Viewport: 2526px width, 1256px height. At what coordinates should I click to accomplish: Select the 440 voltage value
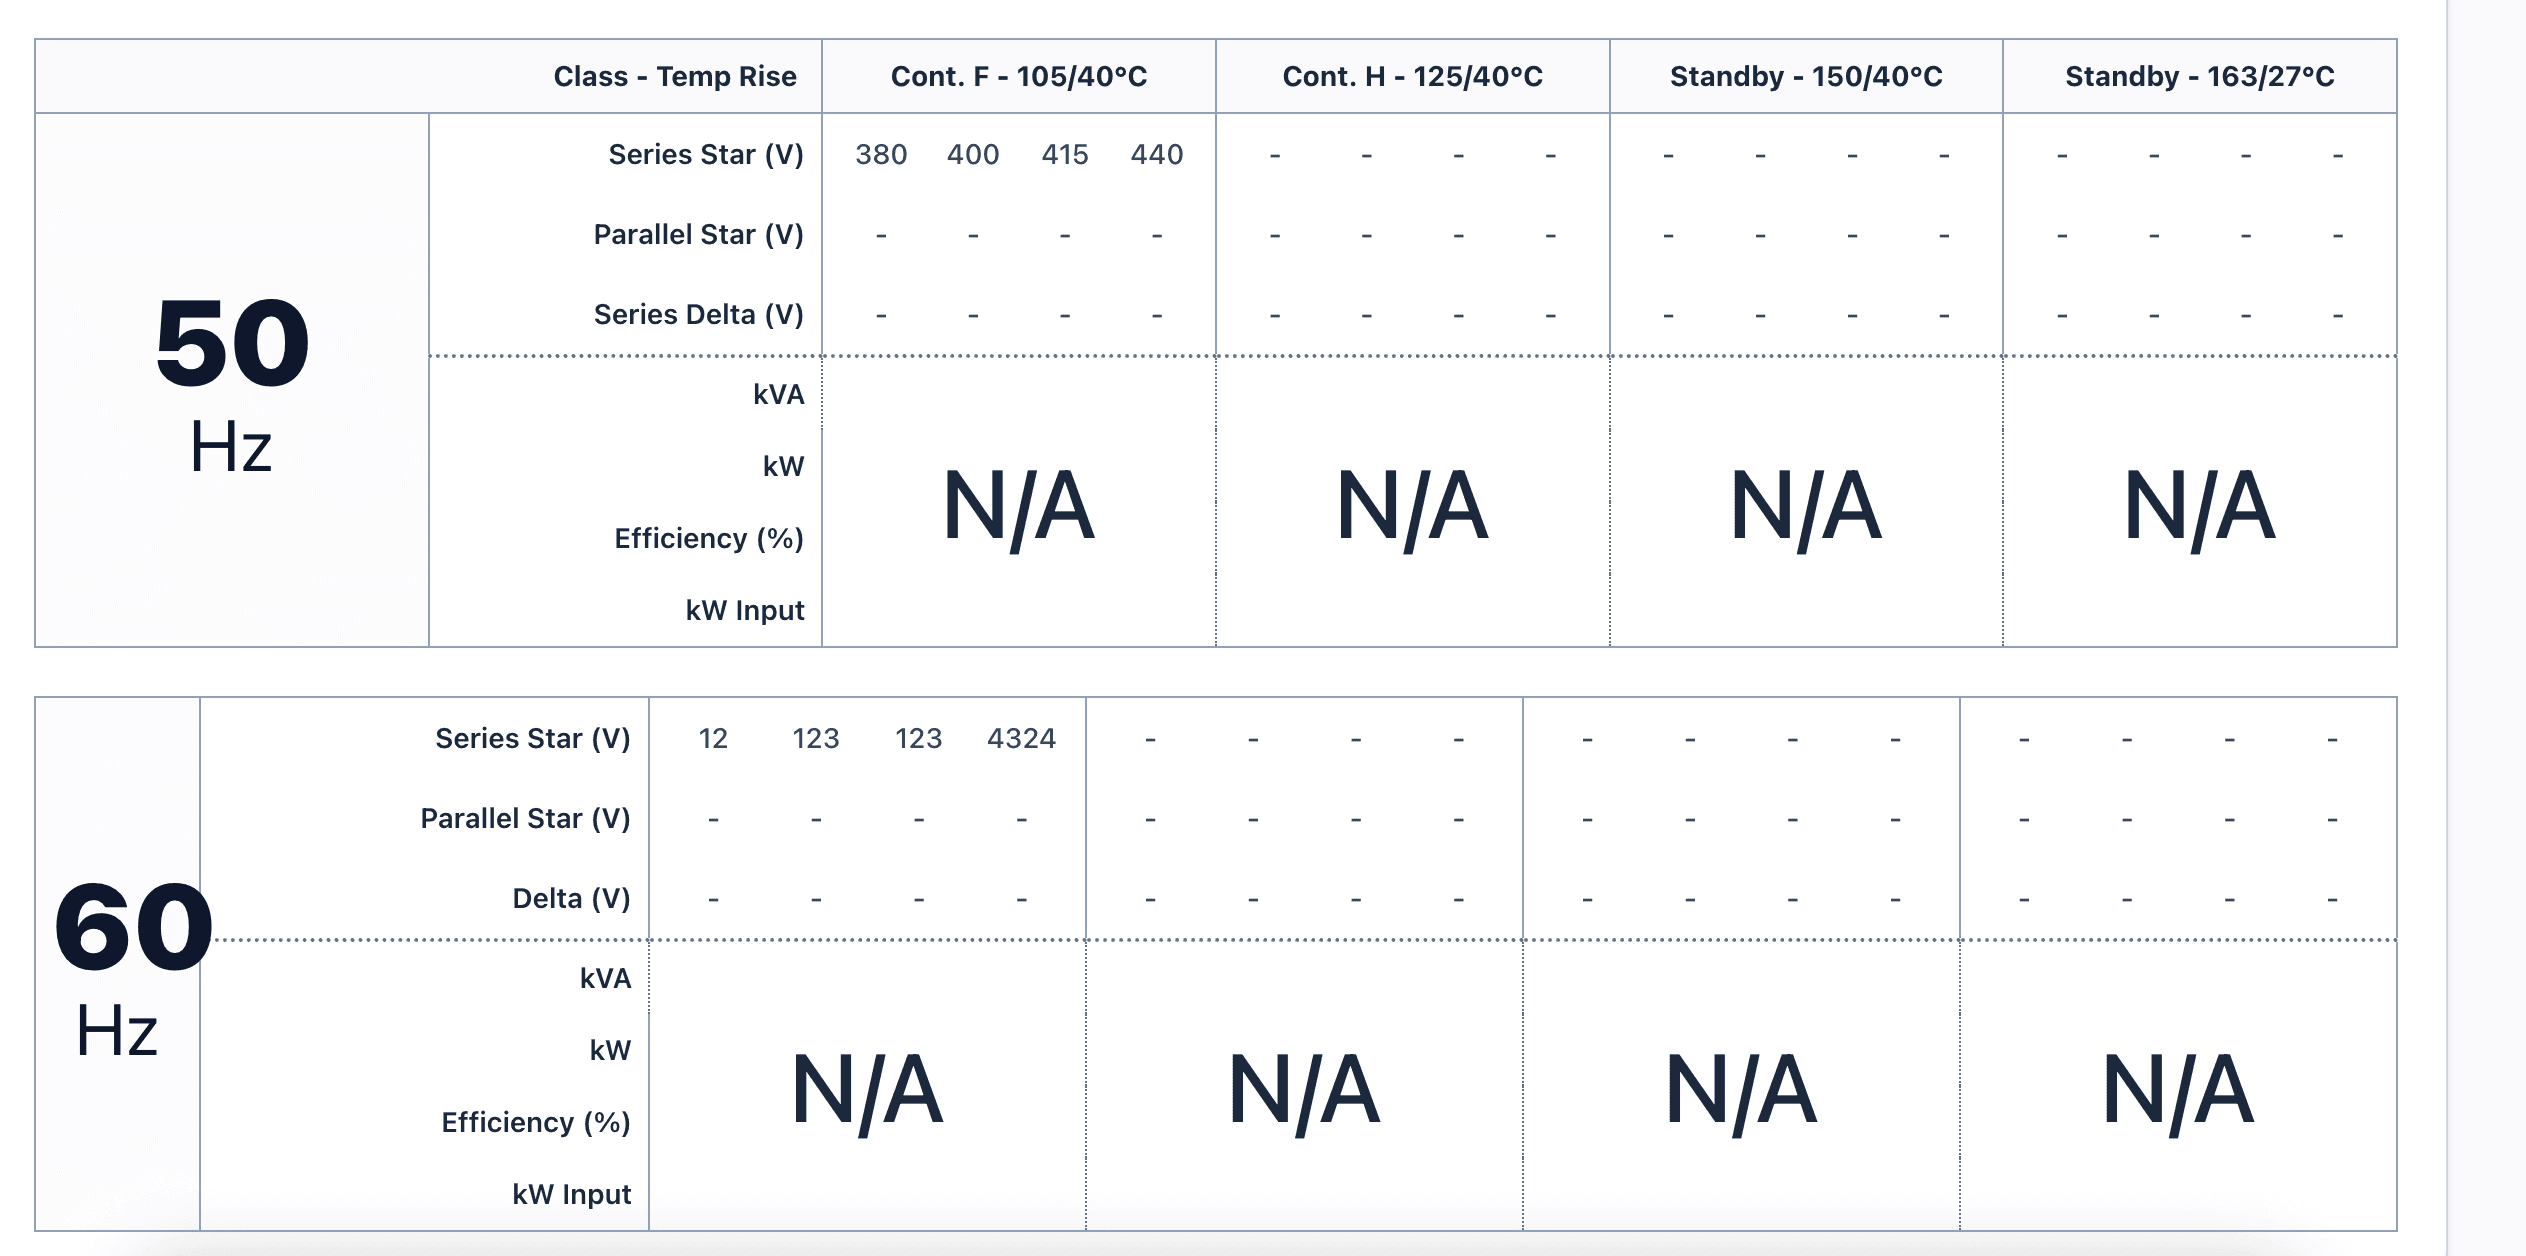[x=1156, y=155]
